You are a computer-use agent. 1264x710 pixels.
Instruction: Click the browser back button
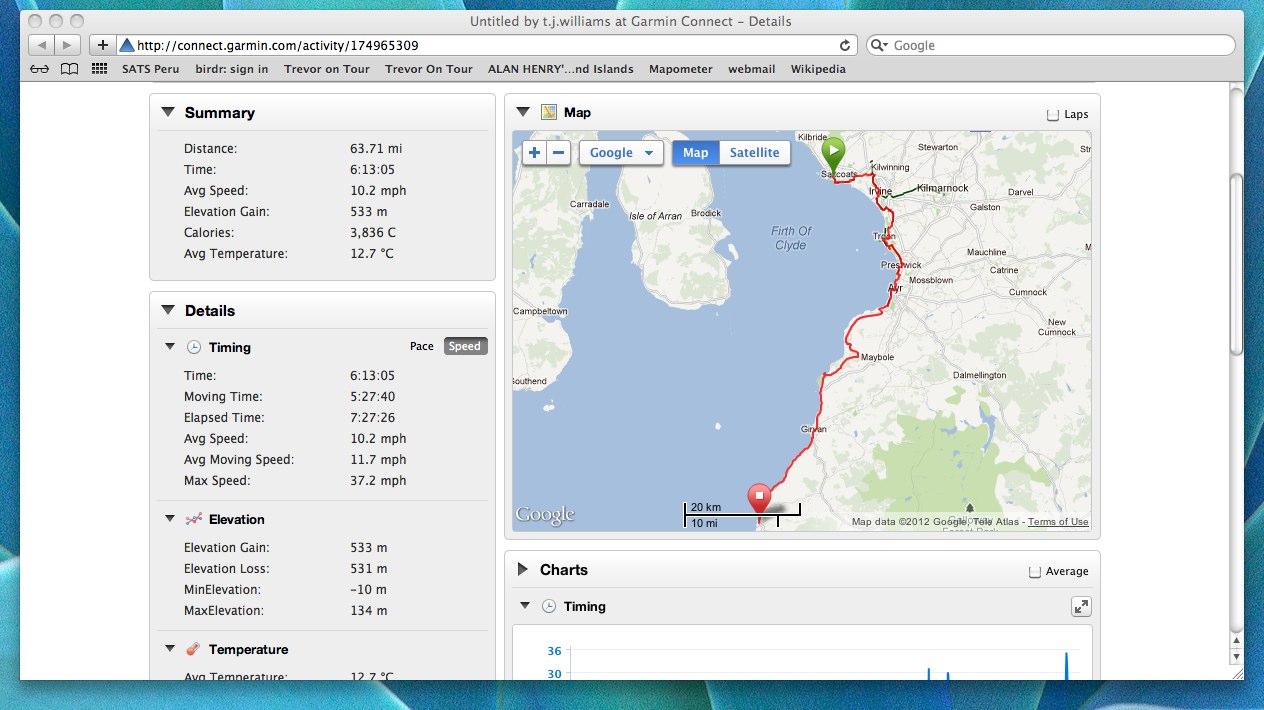click(41, 45)
